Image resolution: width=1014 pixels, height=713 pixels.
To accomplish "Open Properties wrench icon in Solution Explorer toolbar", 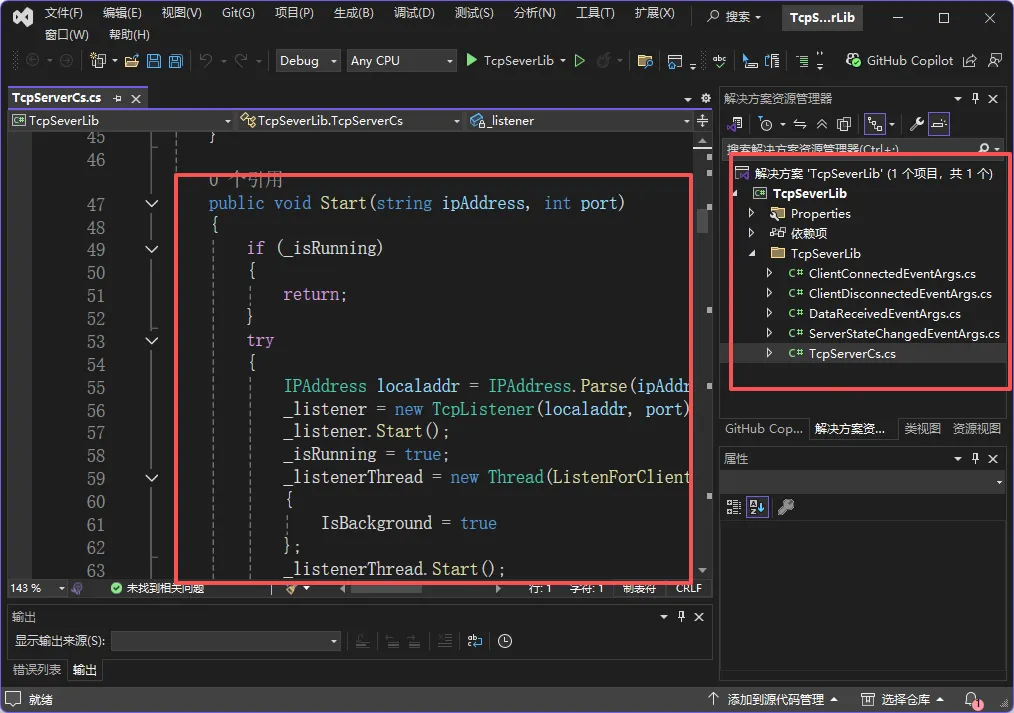I will tap(916, 124).
